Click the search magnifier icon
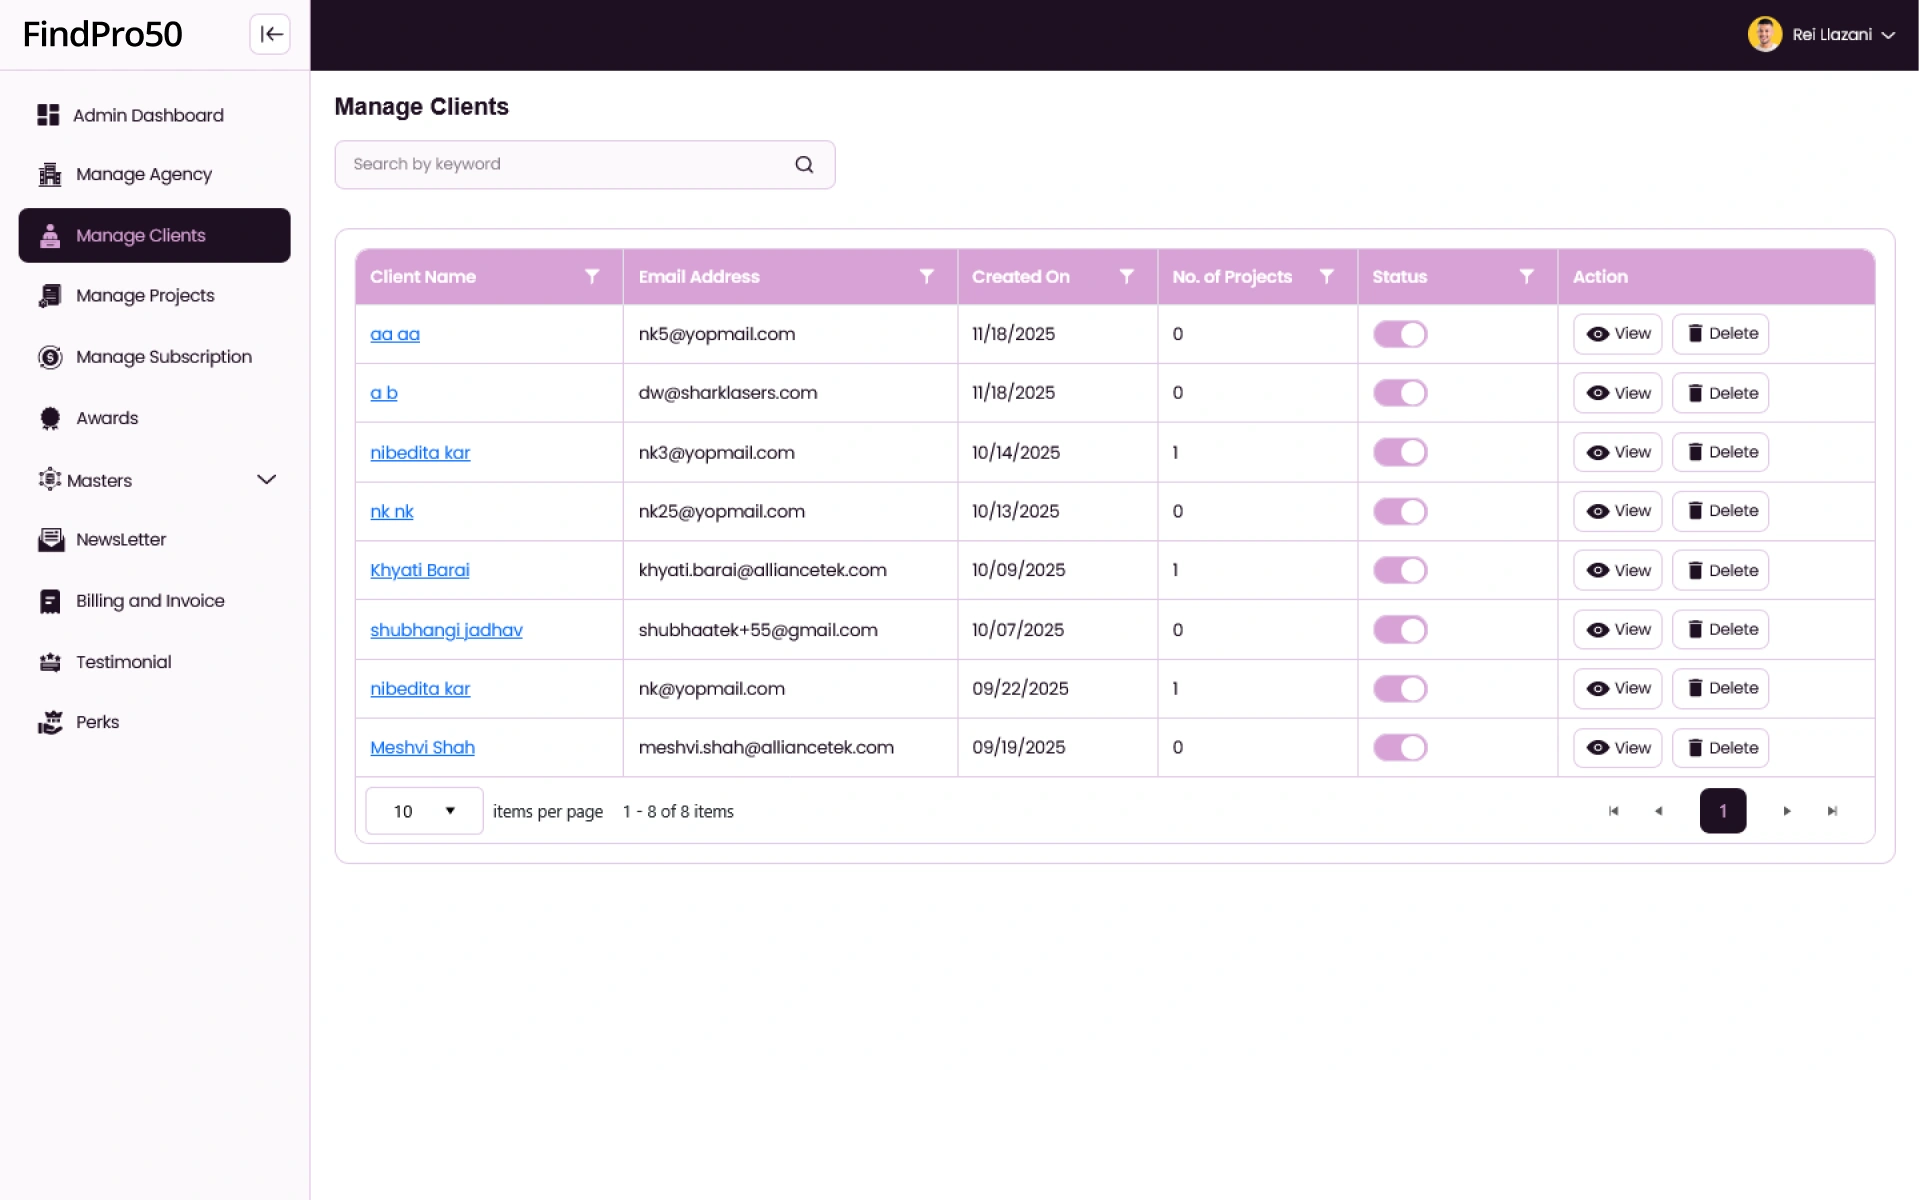 pyautogui.click(x=804, y=165)
